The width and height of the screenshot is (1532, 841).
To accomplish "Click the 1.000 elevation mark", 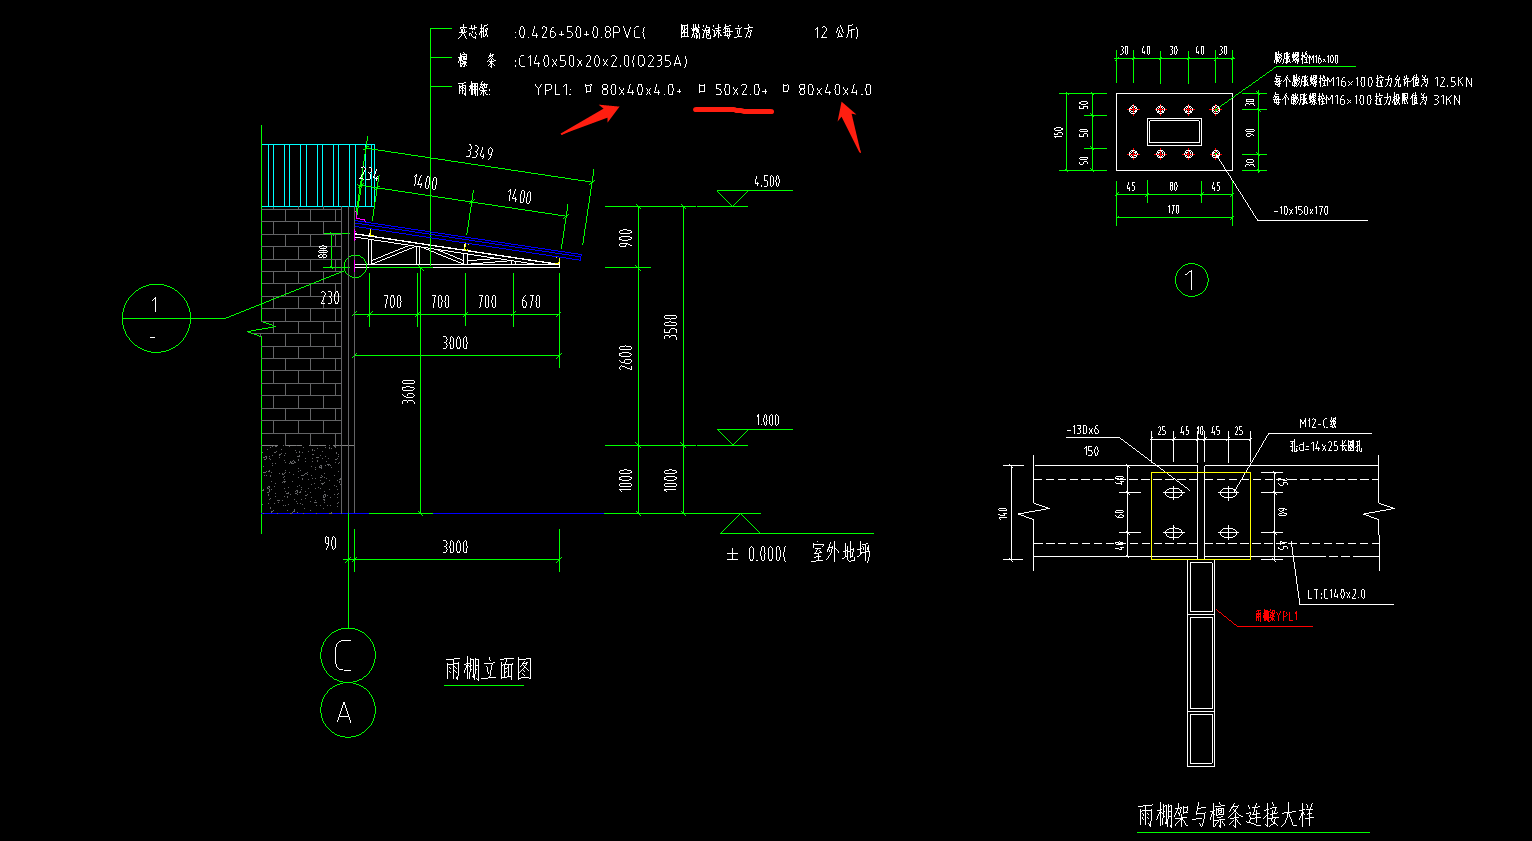I will pyautogui.click(x=767, y=420).
